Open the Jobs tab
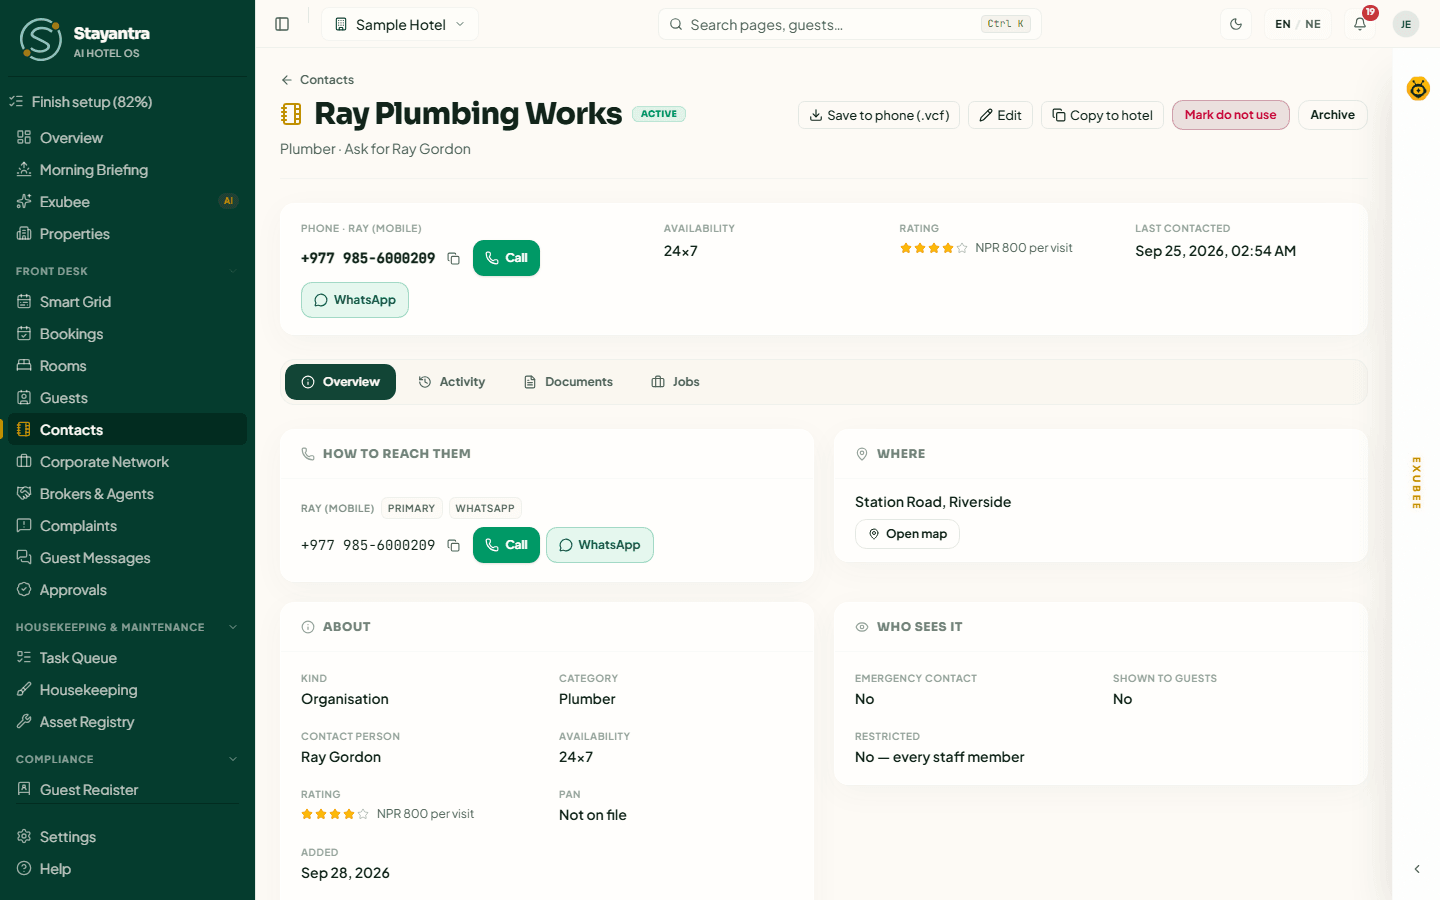Screen dimensions: 1440x900 [675, 382]
